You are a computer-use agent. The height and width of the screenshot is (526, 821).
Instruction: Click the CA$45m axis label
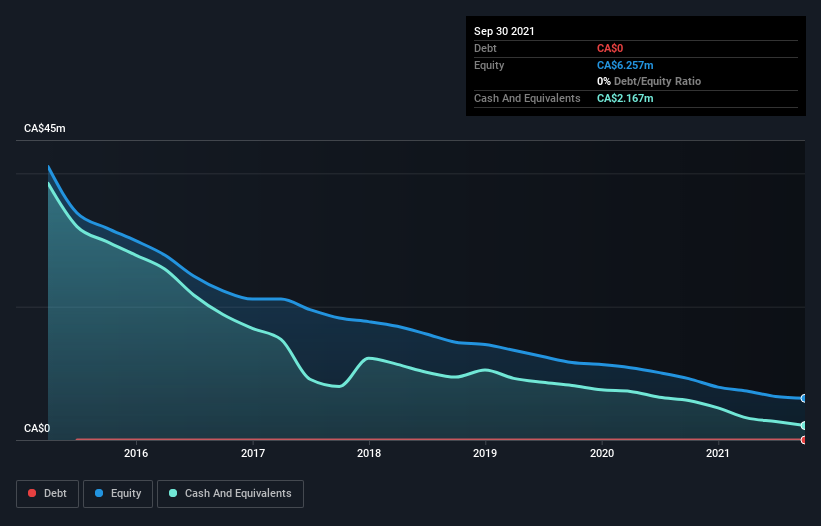tap(45, 128)
